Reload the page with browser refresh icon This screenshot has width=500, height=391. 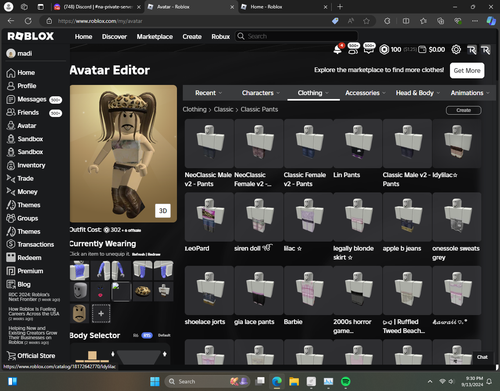[28, 21]
